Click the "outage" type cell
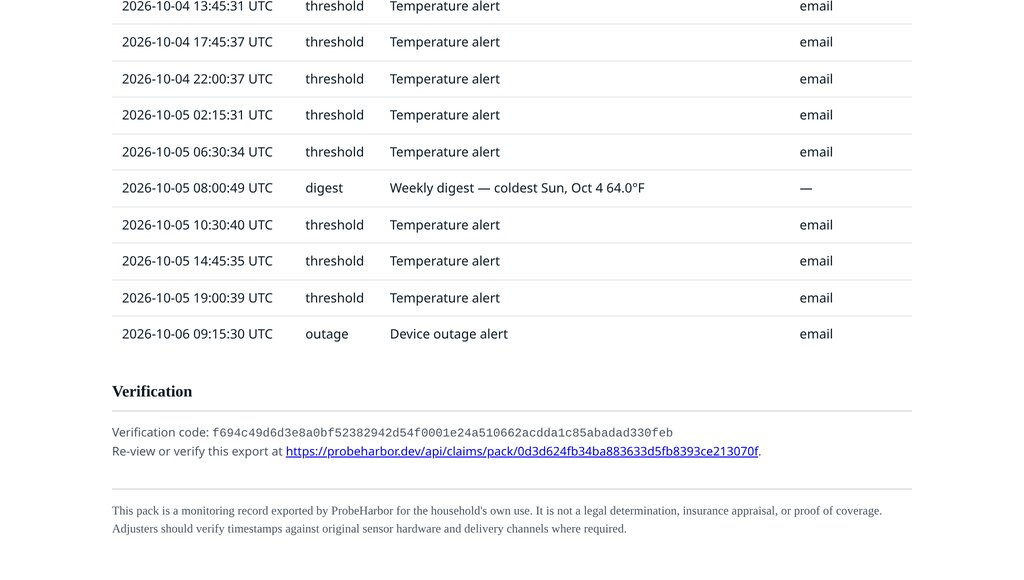Viewport: 1024px width, 580px height. tap(327, 334)
